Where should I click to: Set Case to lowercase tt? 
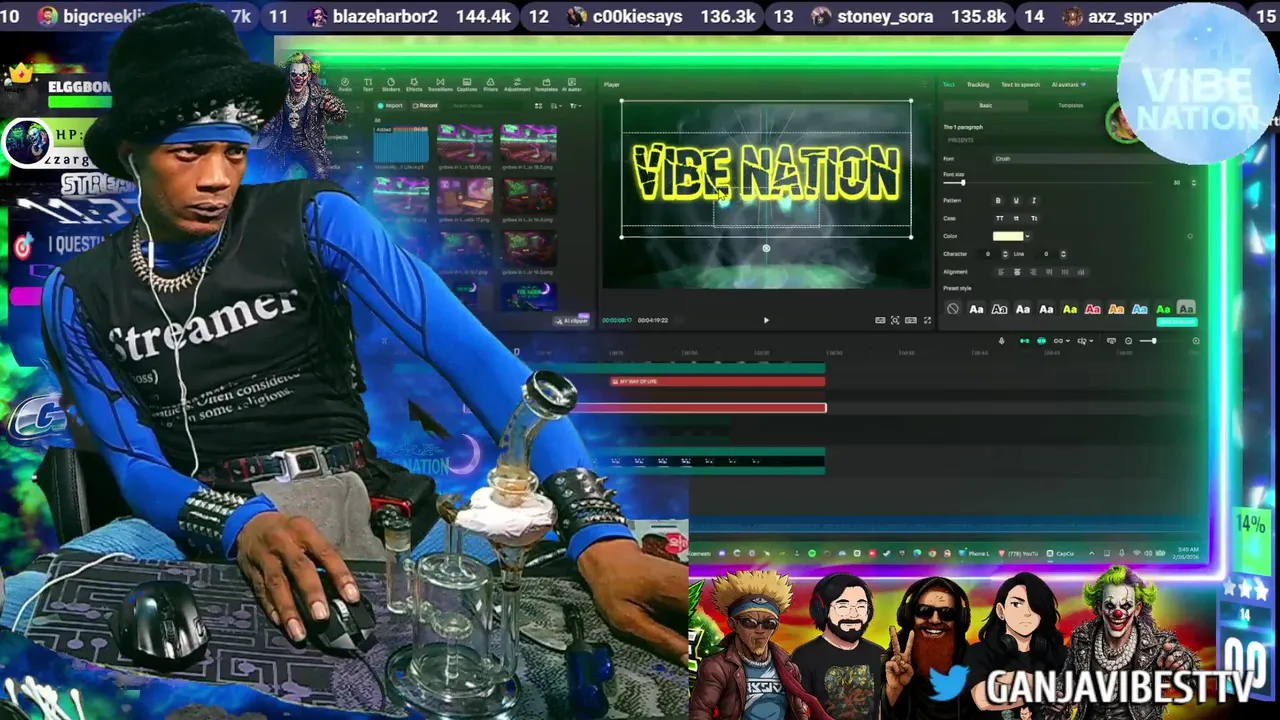[x=1016, y=218]
